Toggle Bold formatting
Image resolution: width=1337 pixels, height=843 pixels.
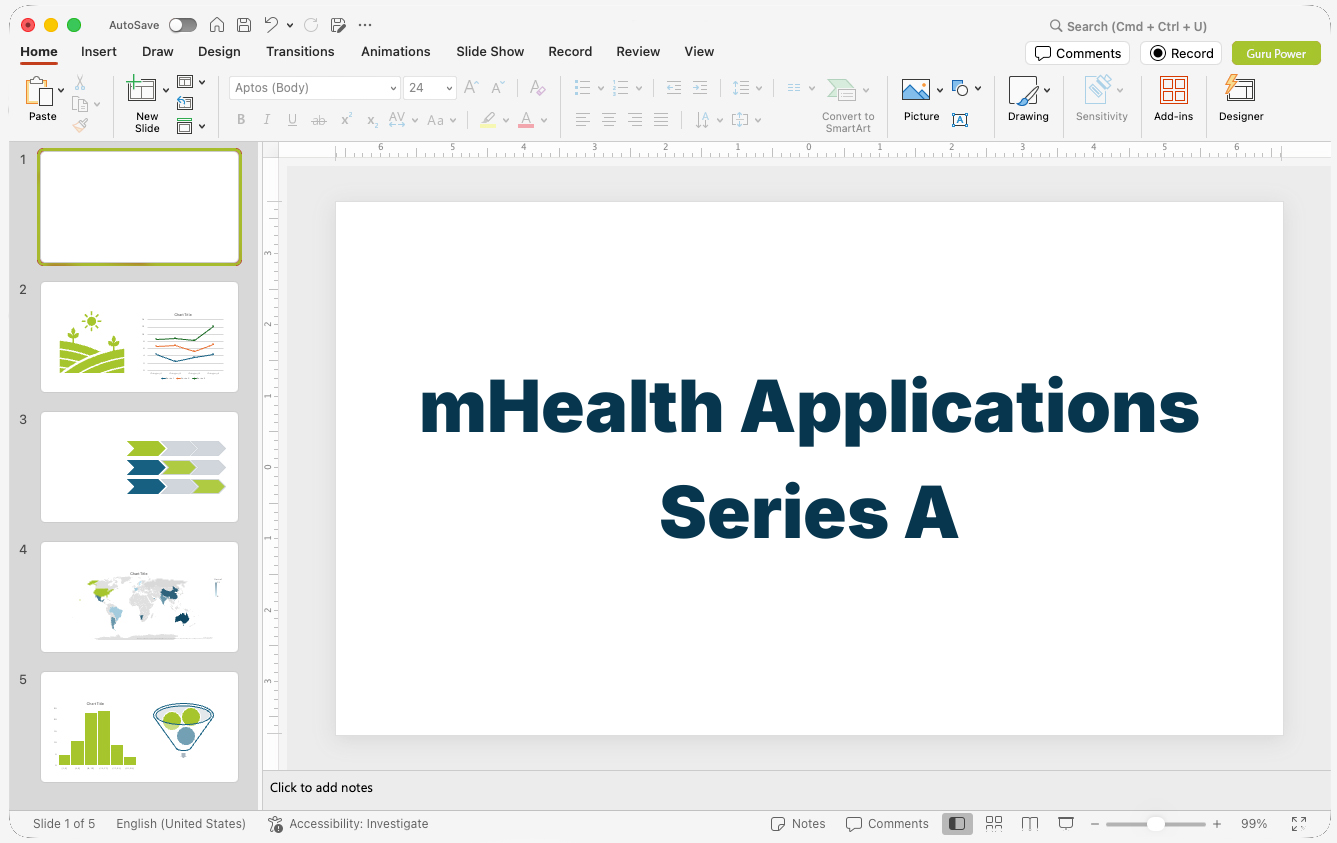pos(241,120)
